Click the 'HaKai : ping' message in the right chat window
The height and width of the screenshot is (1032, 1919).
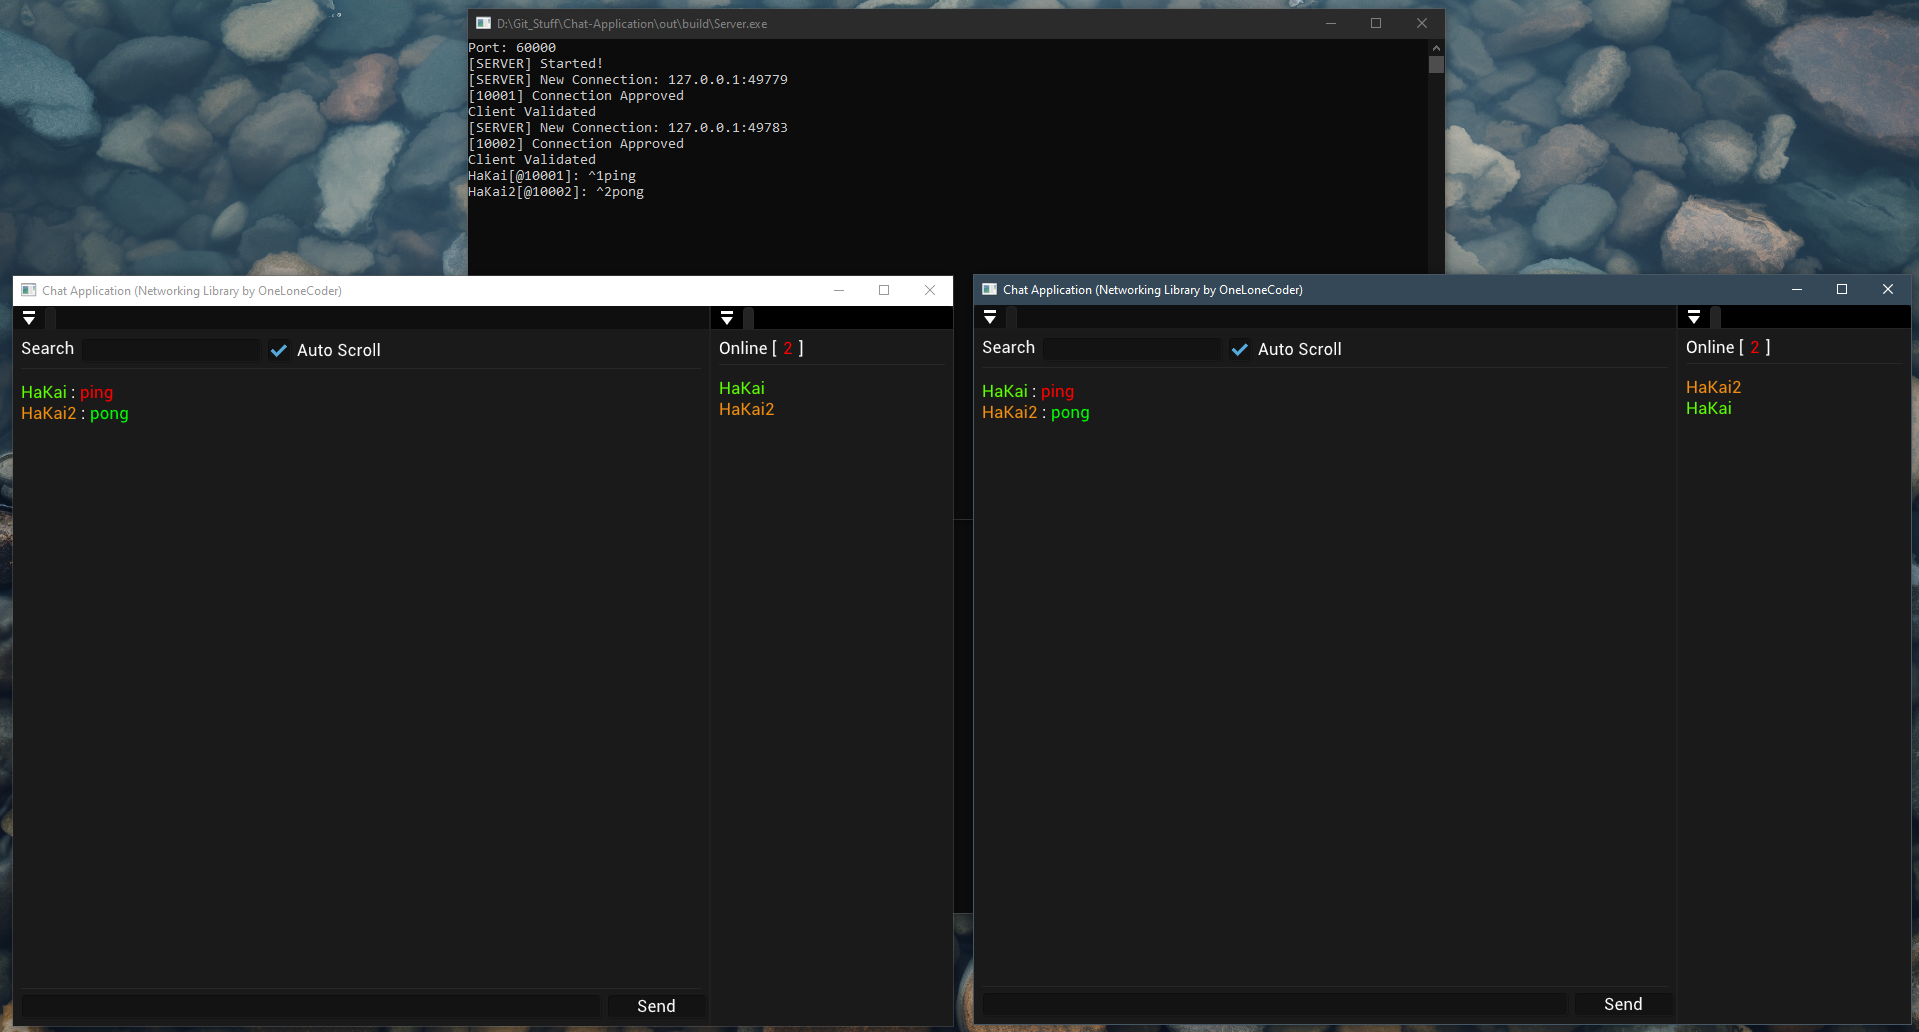1028,391
